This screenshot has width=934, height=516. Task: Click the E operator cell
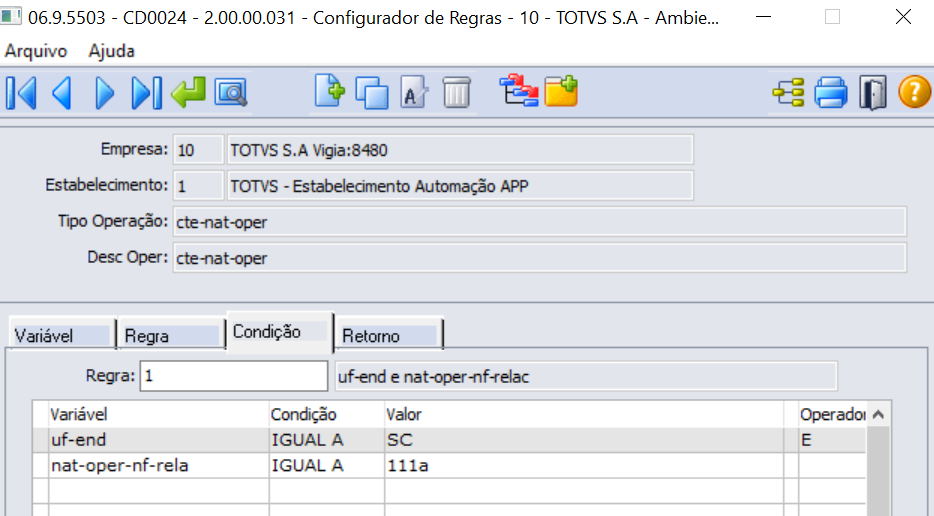point(832,440)
